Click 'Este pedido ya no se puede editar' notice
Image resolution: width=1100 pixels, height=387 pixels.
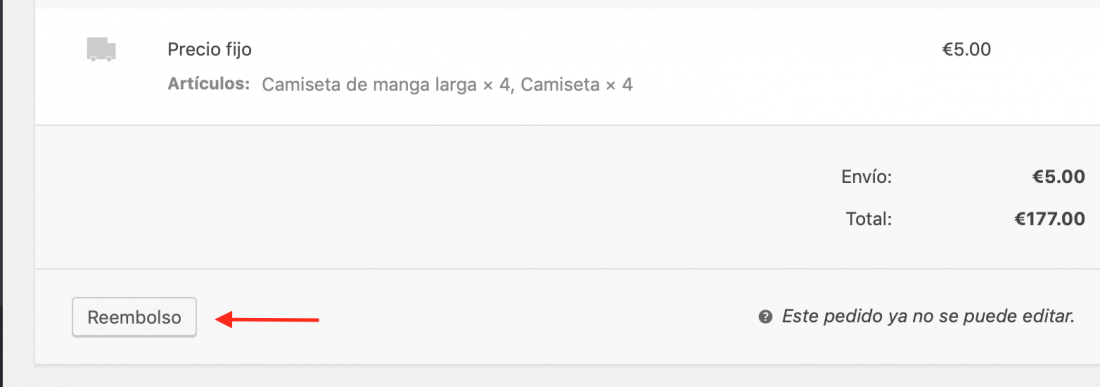[928, 317]
